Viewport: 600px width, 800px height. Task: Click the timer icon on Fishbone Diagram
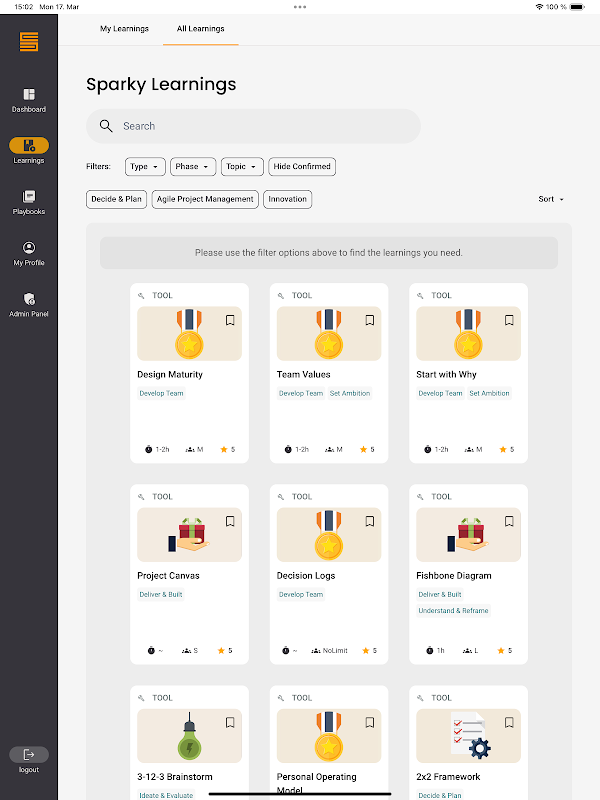pyautogui.click(x=430, y=651)
